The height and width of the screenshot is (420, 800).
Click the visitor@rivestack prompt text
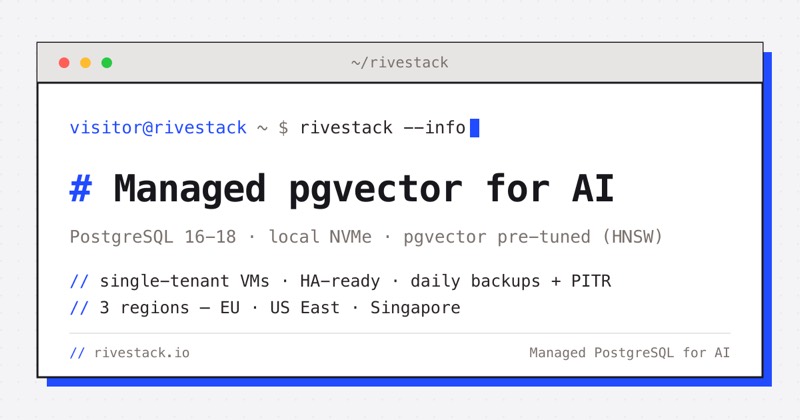click(158, 128)
